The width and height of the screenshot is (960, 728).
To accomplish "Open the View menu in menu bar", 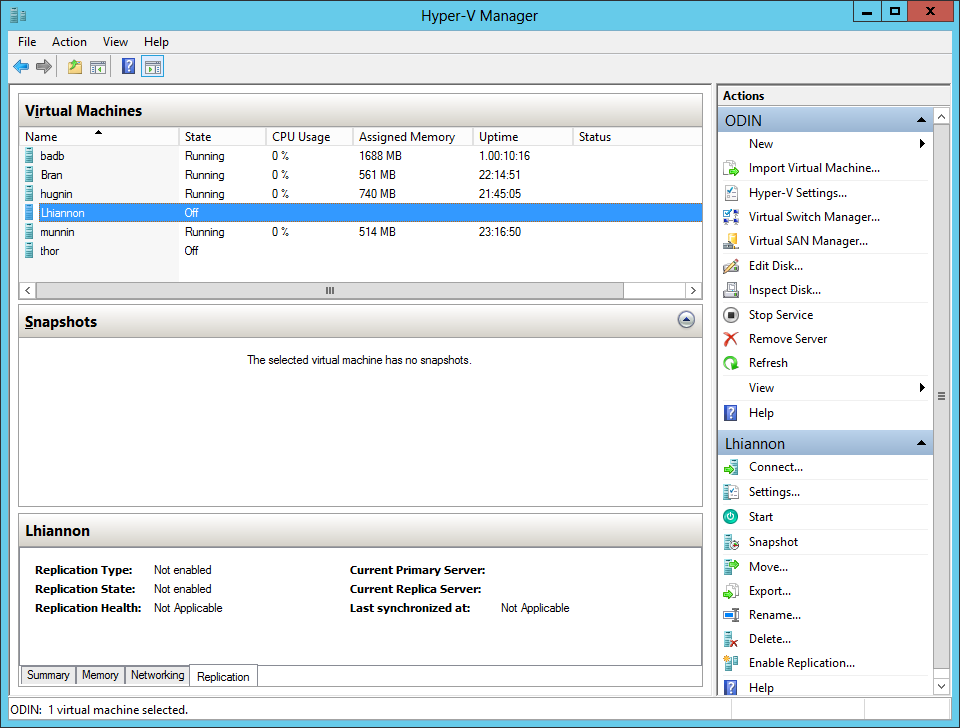I will [x=115, y=42].
